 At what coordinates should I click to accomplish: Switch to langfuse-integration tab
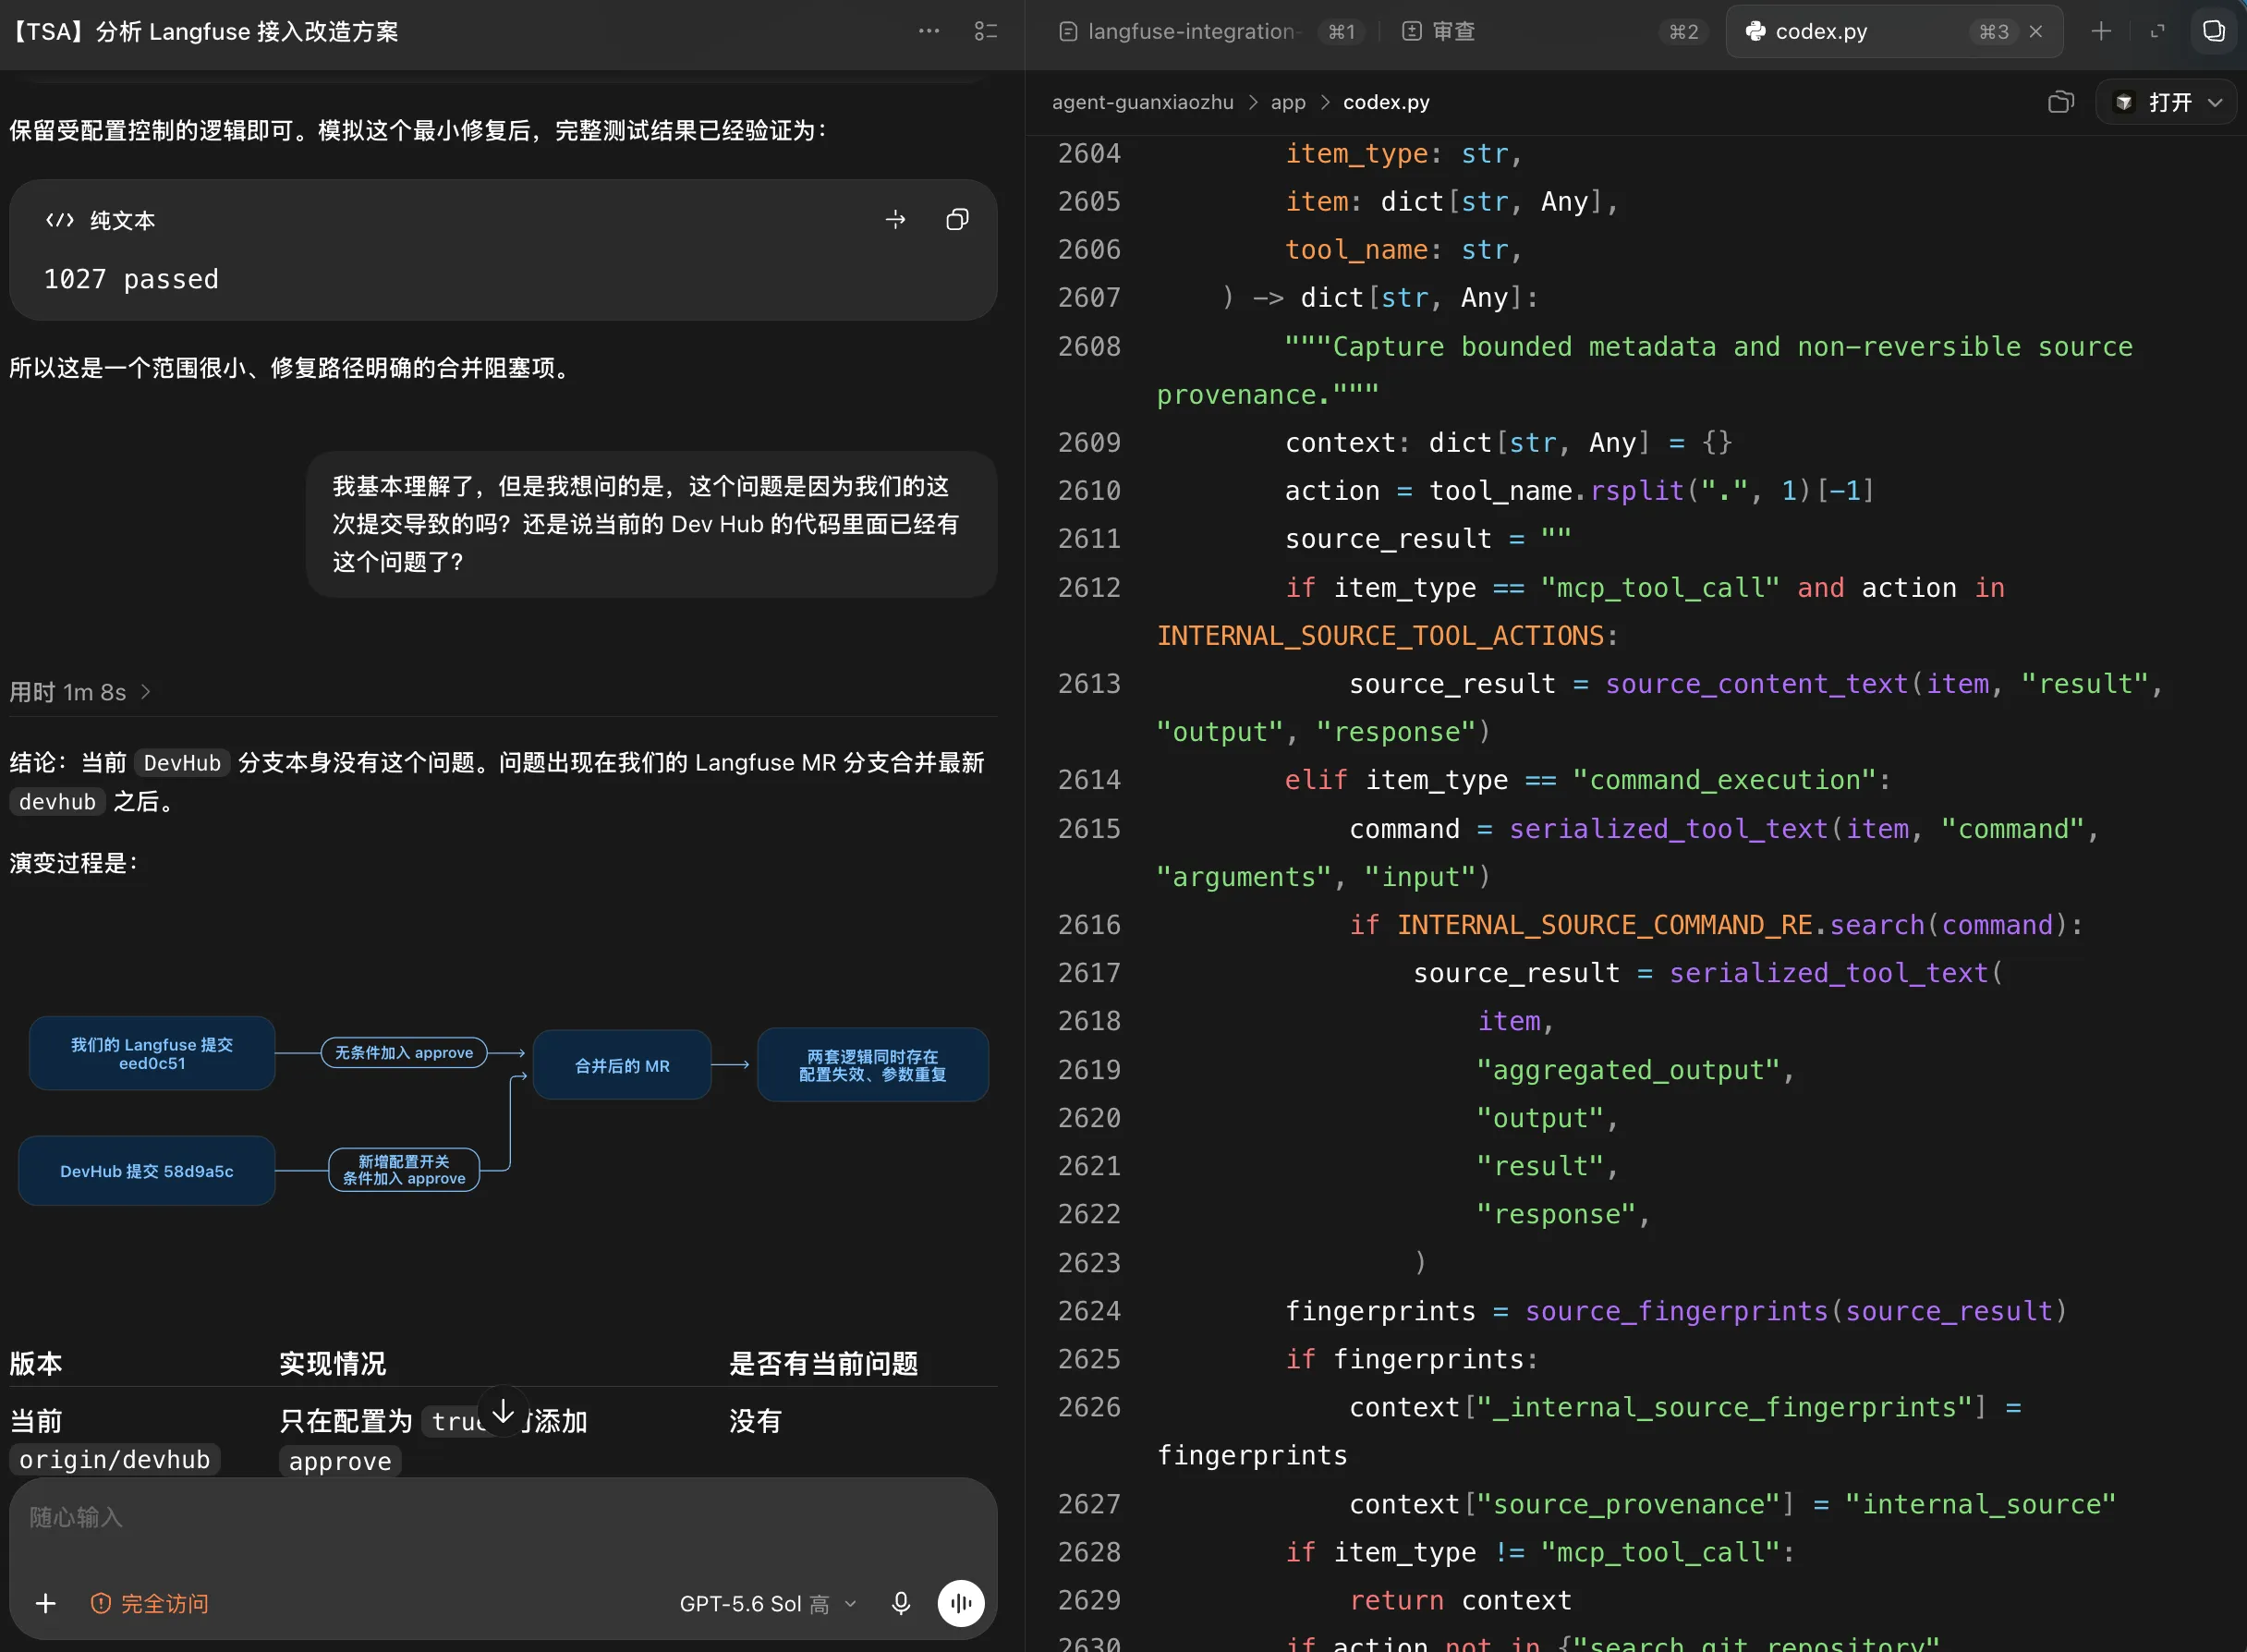pyautogui.click(x=1209, y=31)
